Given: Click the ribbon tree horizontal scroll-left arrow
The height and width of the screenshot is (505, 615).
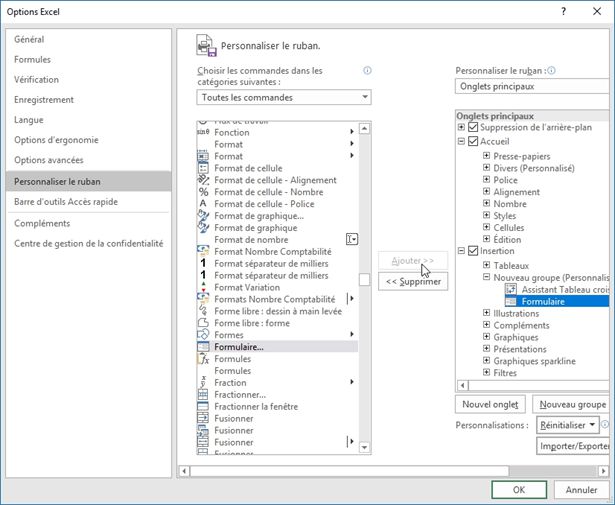Looking at the screenshot, I should 463,385.
